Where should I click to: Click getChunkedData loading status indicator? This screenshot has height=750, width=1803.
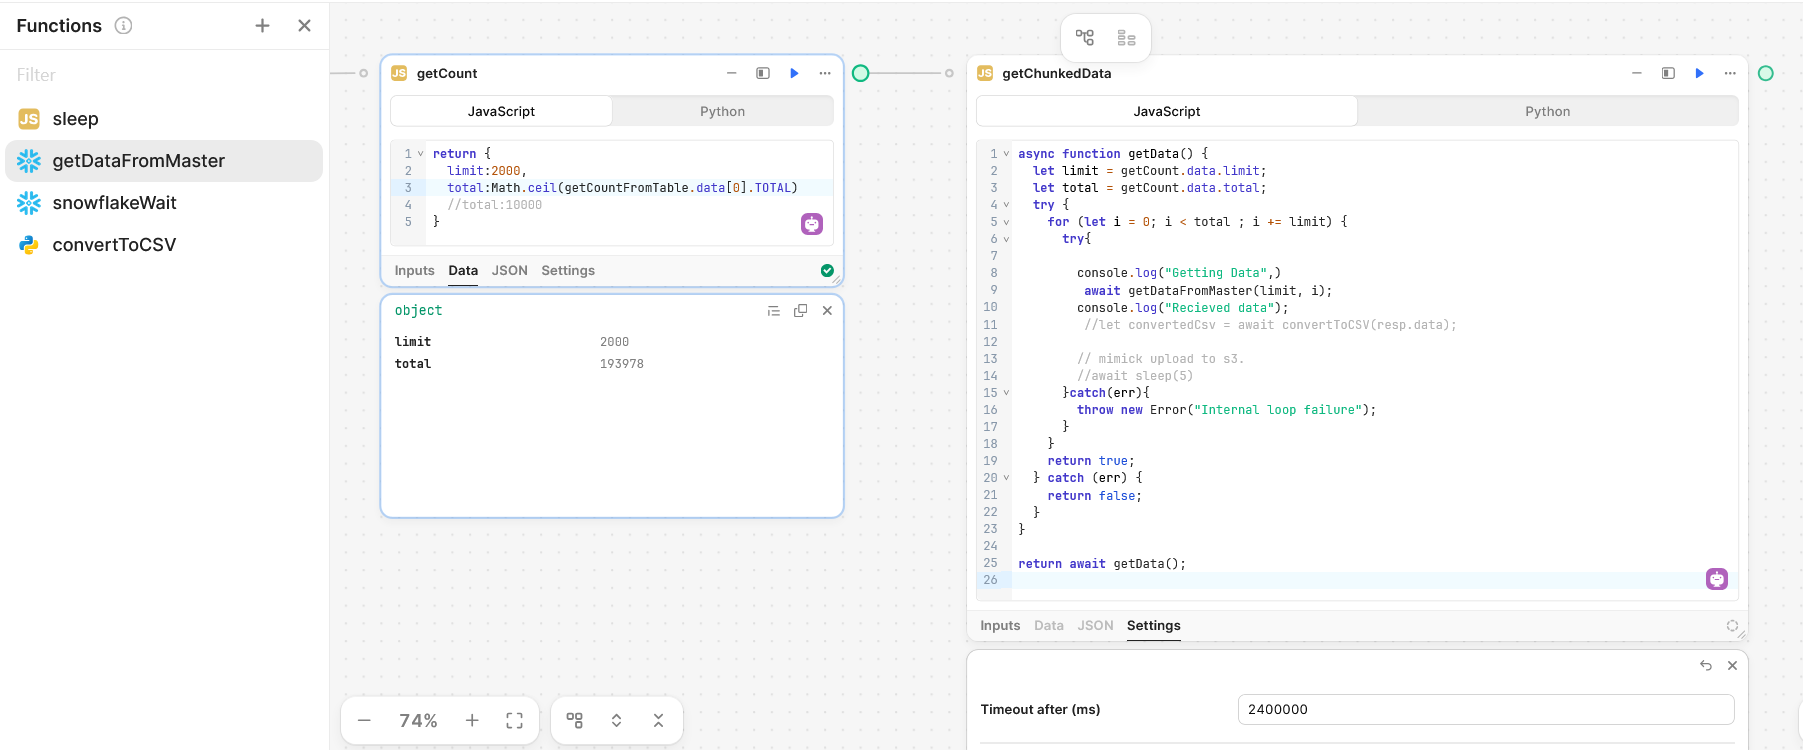(x=1732, y=625)
